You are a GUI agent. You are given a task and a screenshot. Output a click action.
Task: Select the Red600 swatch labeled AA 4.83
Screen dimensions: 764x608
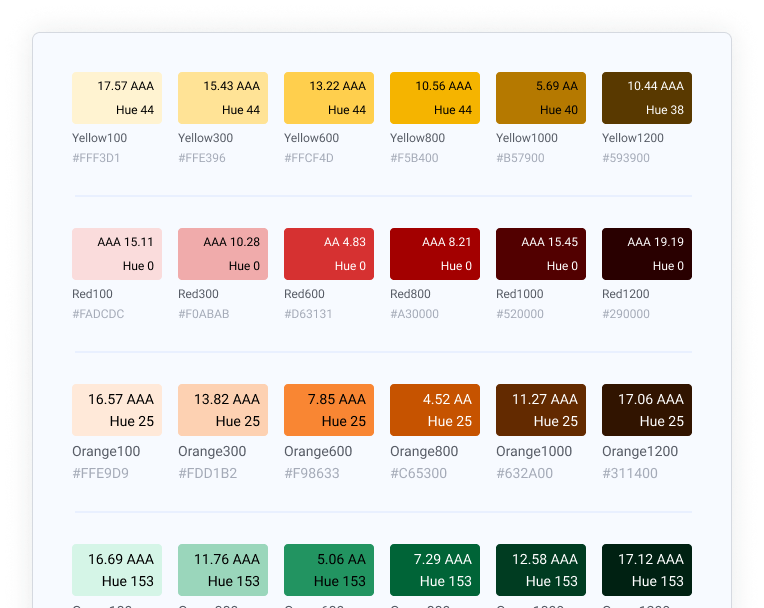[329, 254]
